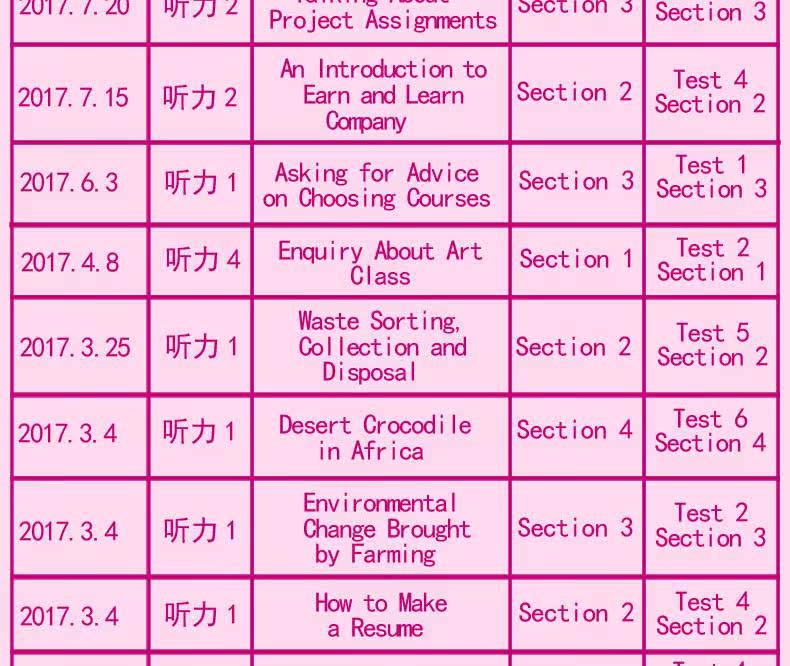Open 'Environmental Change Brought by Farming'

(x=385, y=528)
